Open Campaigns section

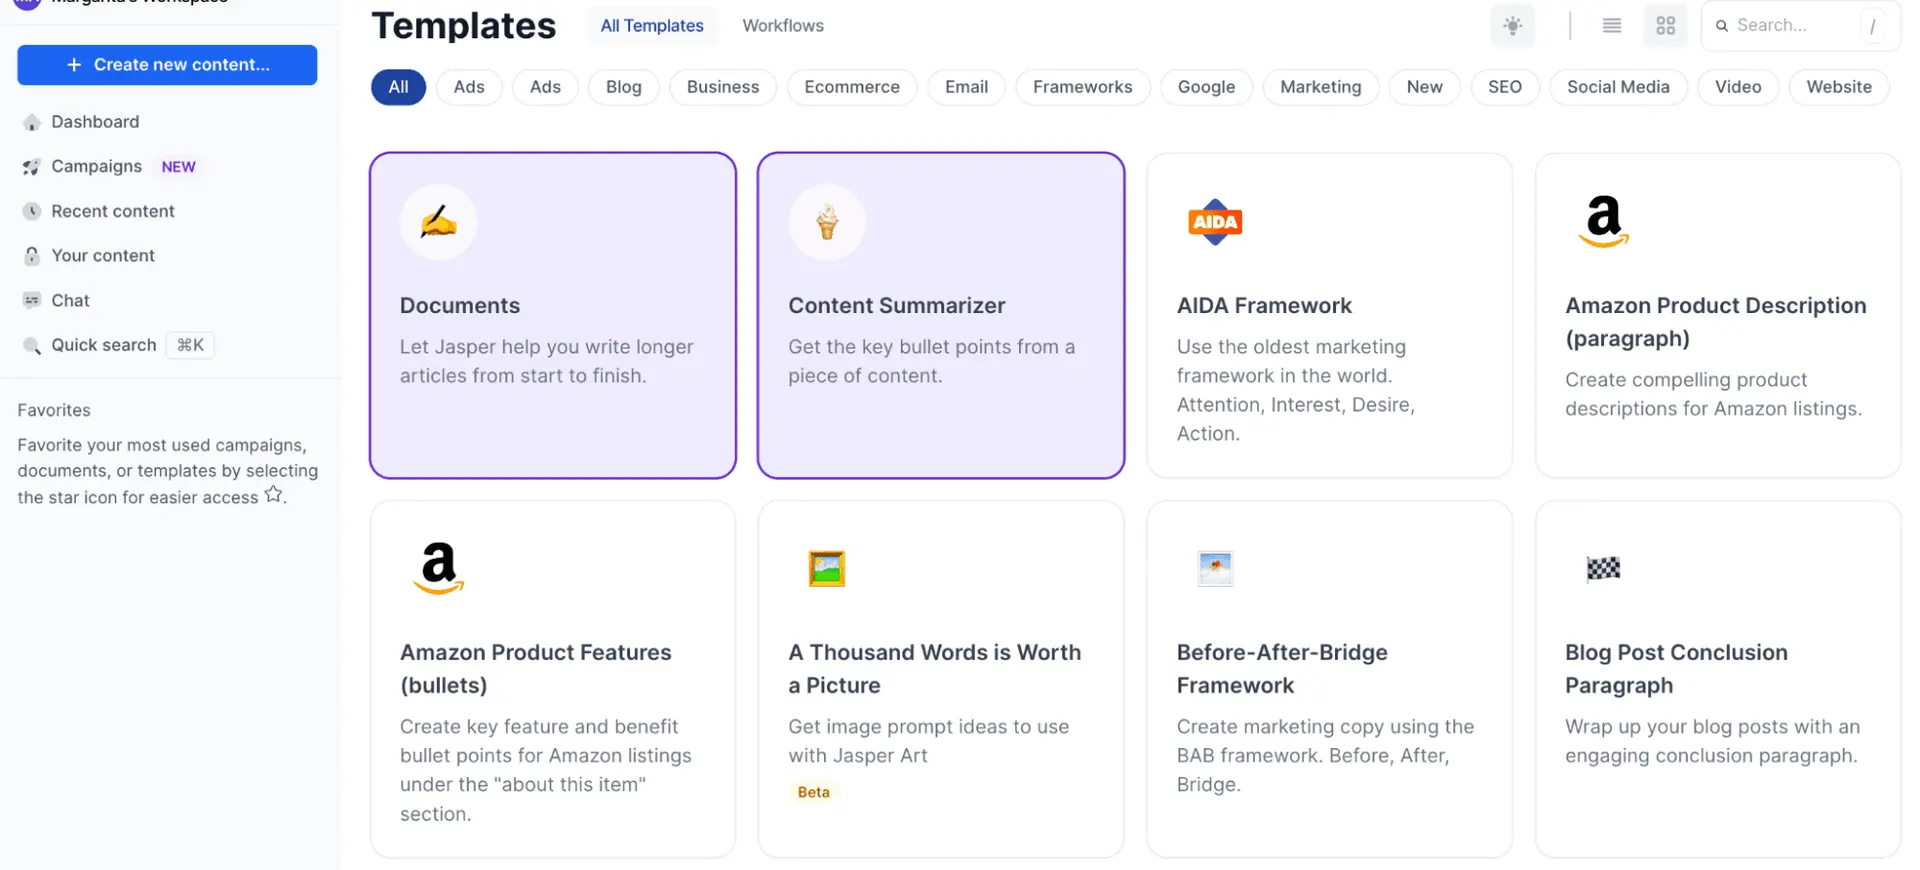(x=97, y=167)
